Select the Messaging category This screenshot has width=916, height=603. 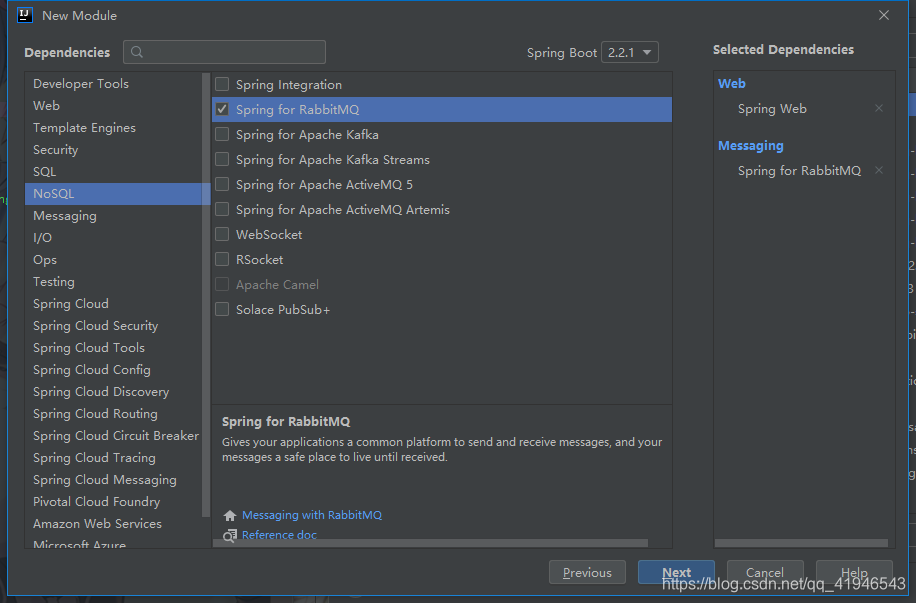tap(113, 216)
